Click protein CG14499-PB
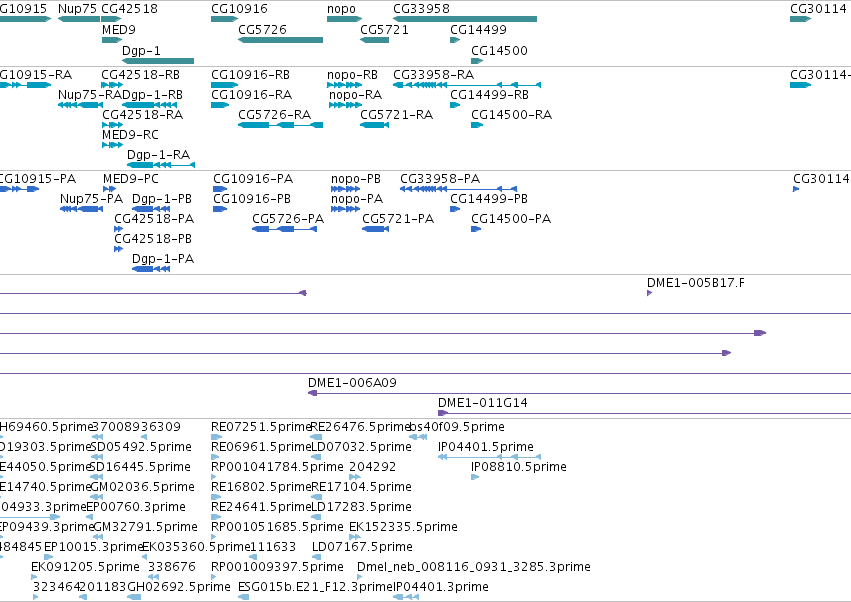Screen dimensions: 851x602 (x=489, y=199)
